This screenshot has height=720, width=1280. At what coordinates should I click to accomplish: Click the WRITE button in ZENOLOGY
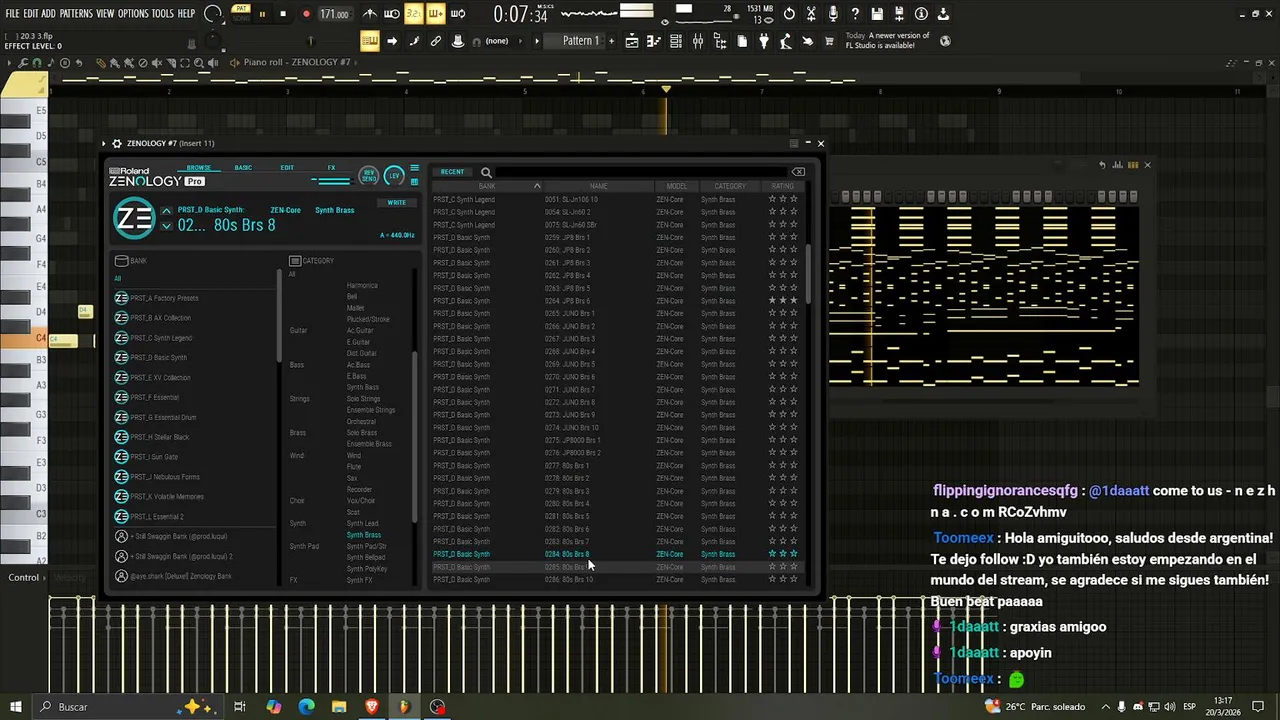pyautogui.click(x=397, y=202)
